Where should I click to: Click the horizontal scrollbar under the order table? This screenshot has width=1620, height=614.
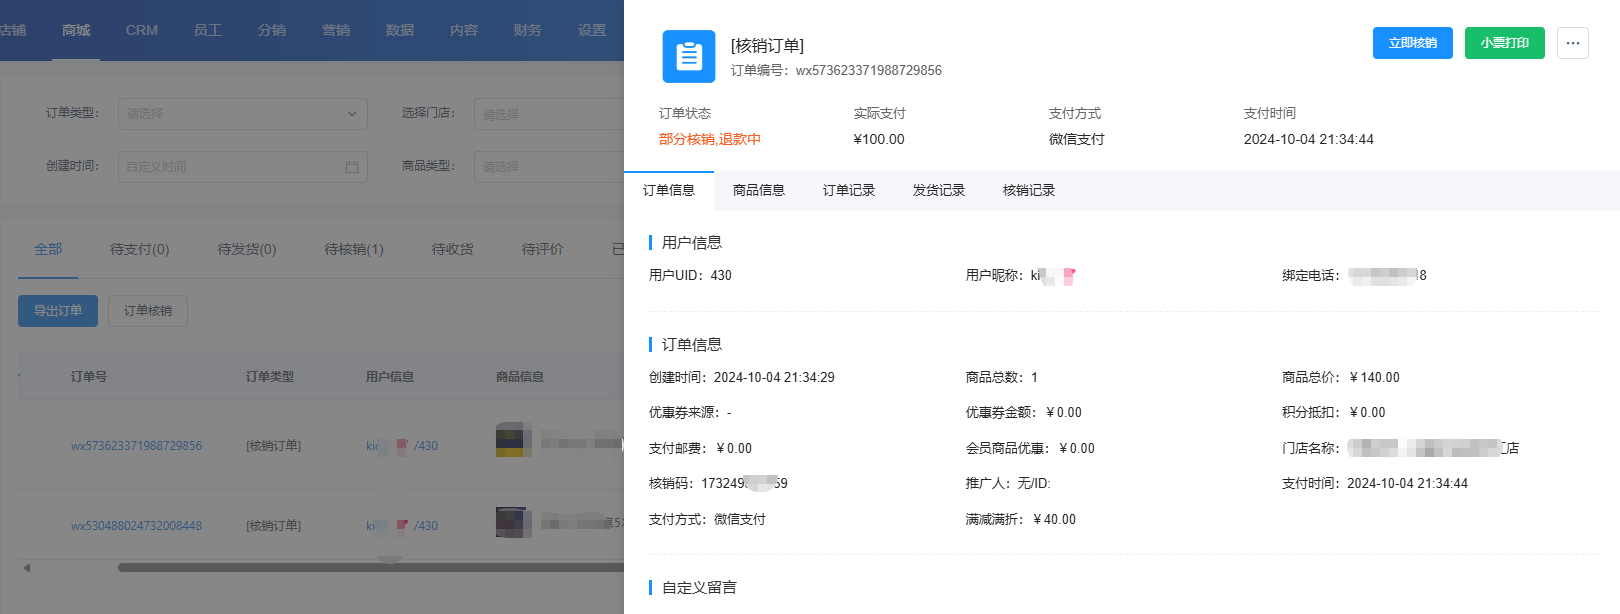coord(370,568)
